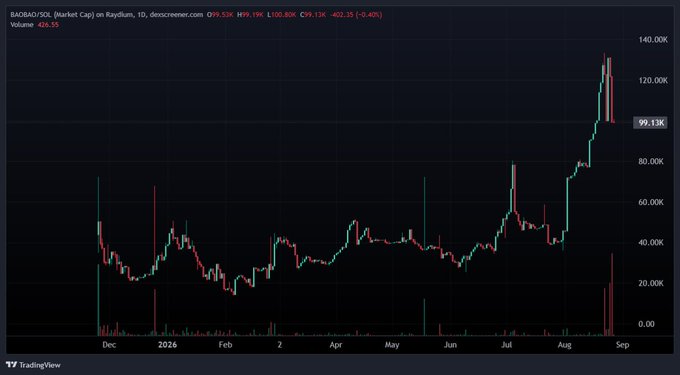Click the 0.00 price axis label
Viewport: 680px width, 375px height.
click(x=646, y=324)
